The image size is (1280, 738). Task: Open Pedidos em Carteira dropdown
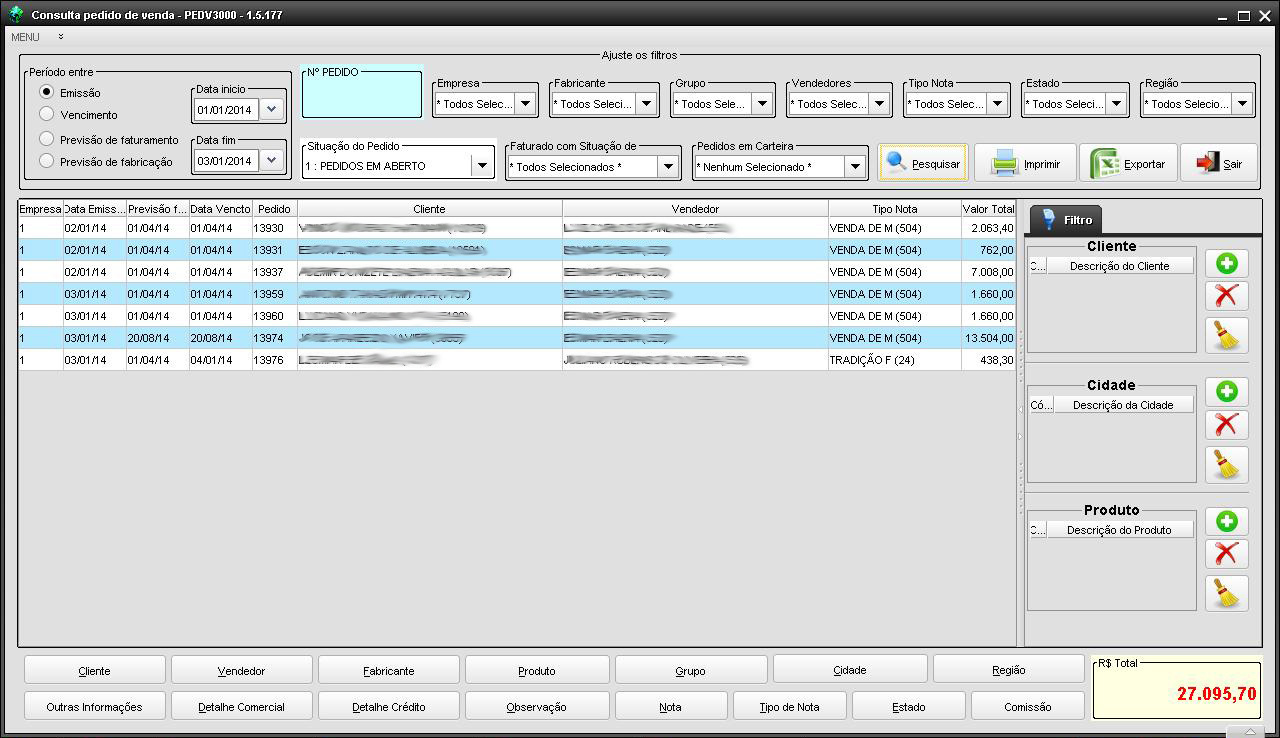(855, 166)
